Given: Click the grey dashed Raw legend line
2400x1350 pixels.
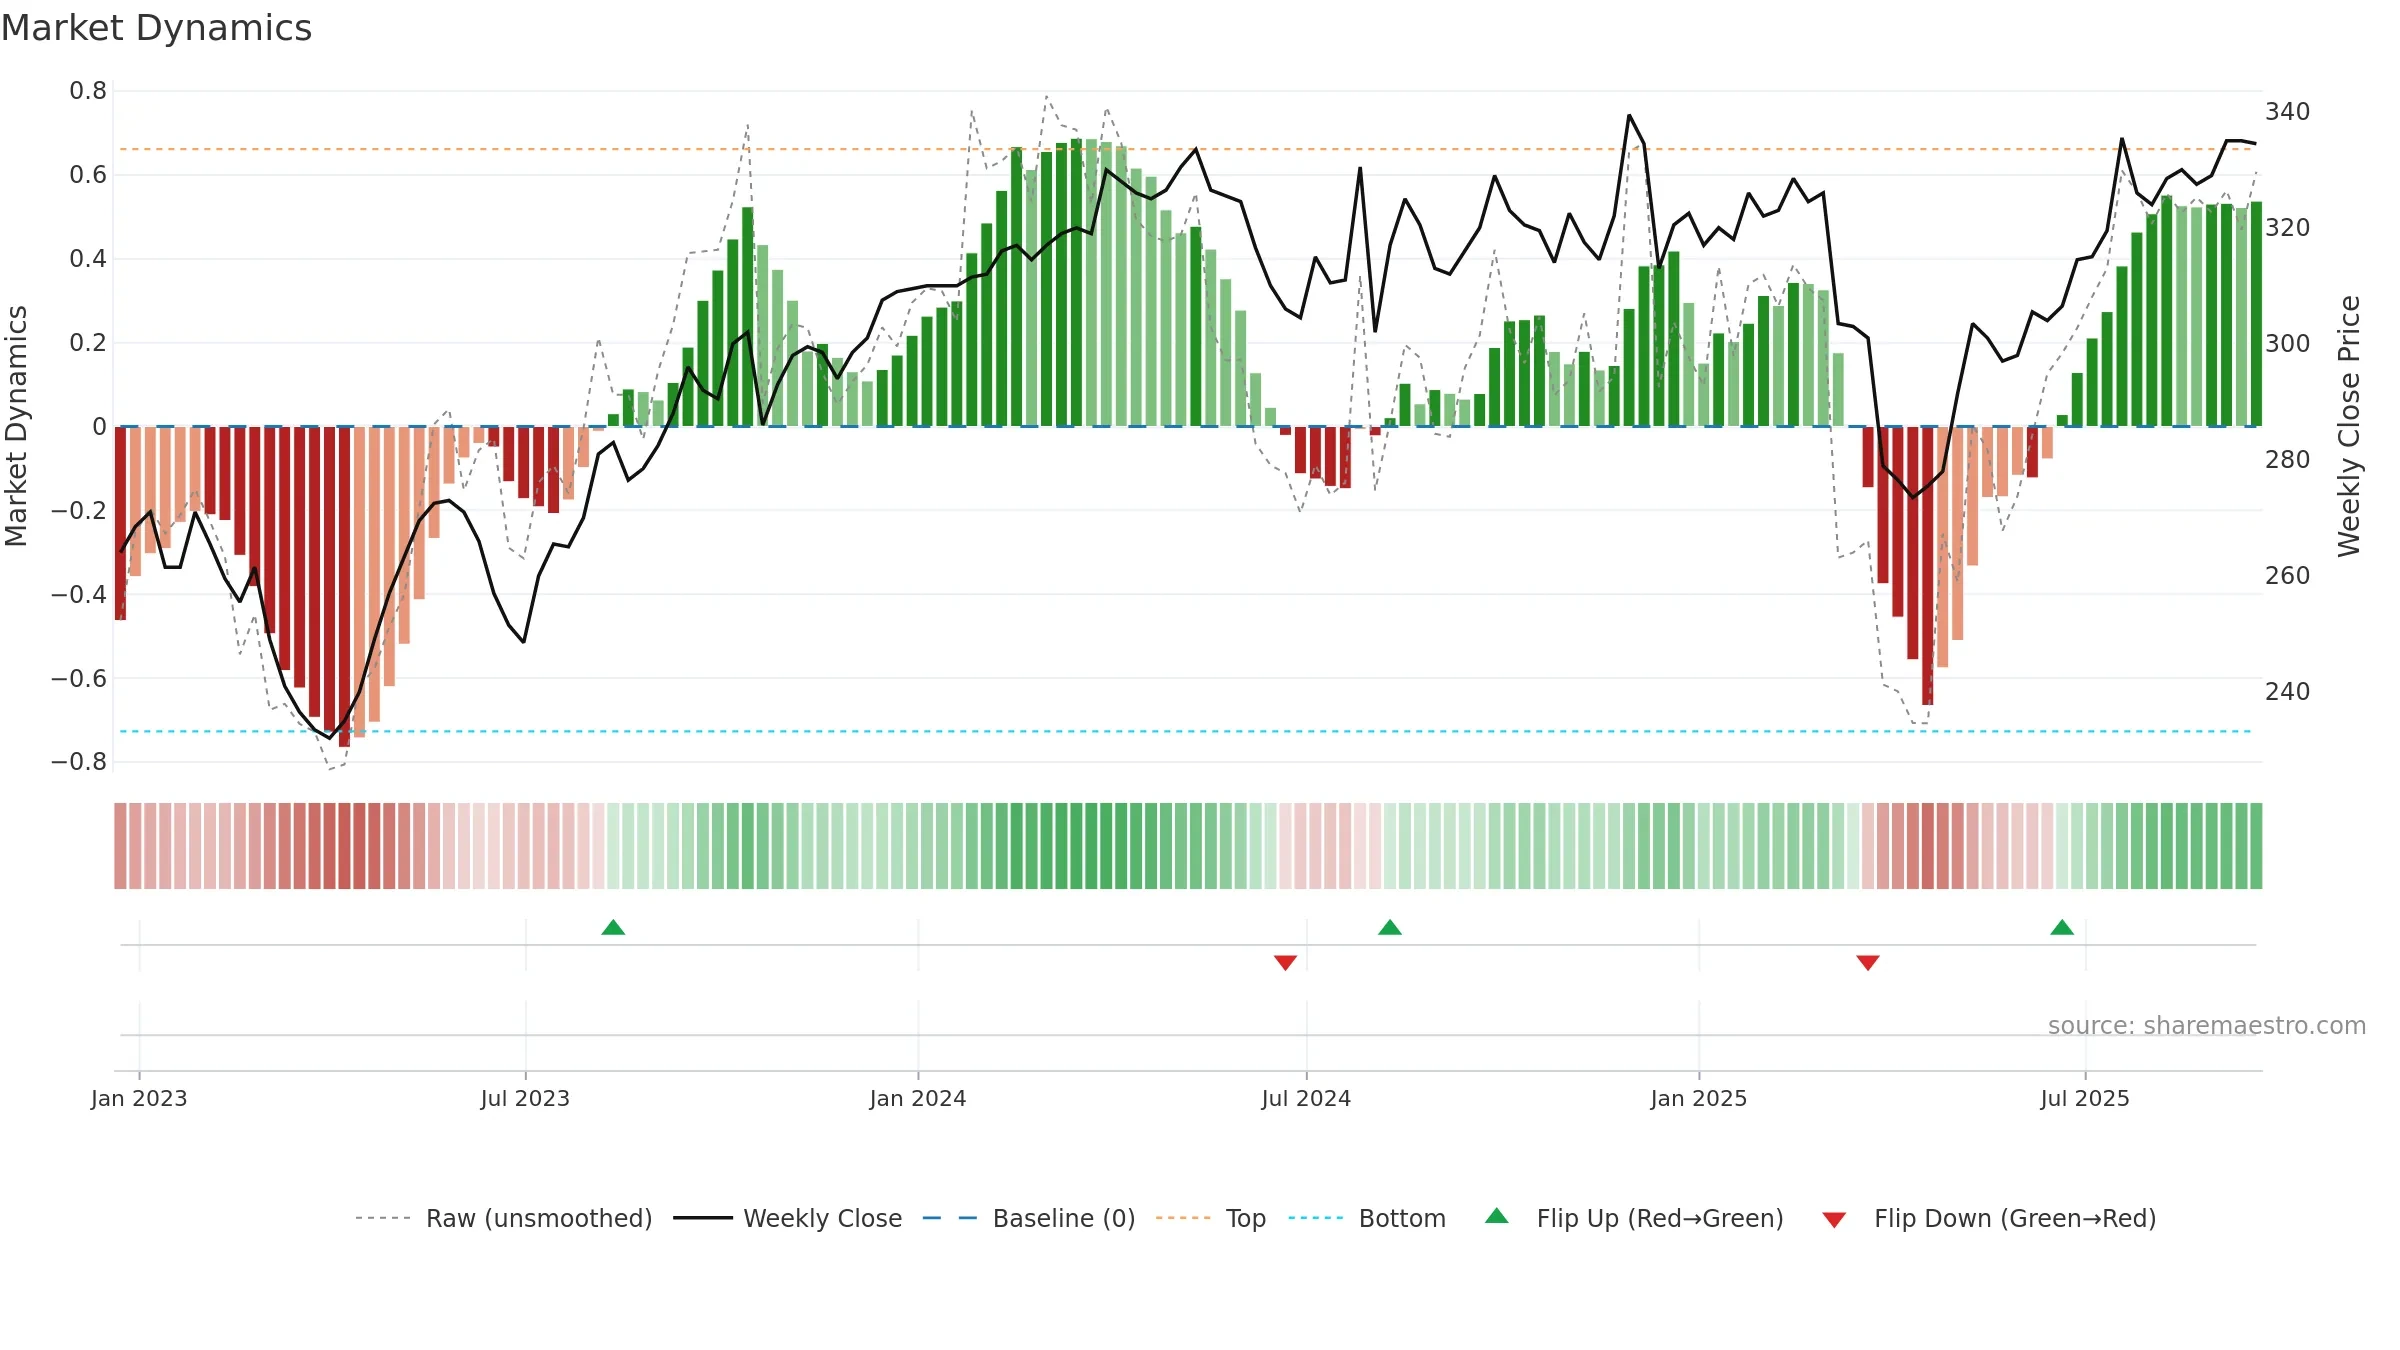Looking at the screenshot, I should tap(383, 1218).
